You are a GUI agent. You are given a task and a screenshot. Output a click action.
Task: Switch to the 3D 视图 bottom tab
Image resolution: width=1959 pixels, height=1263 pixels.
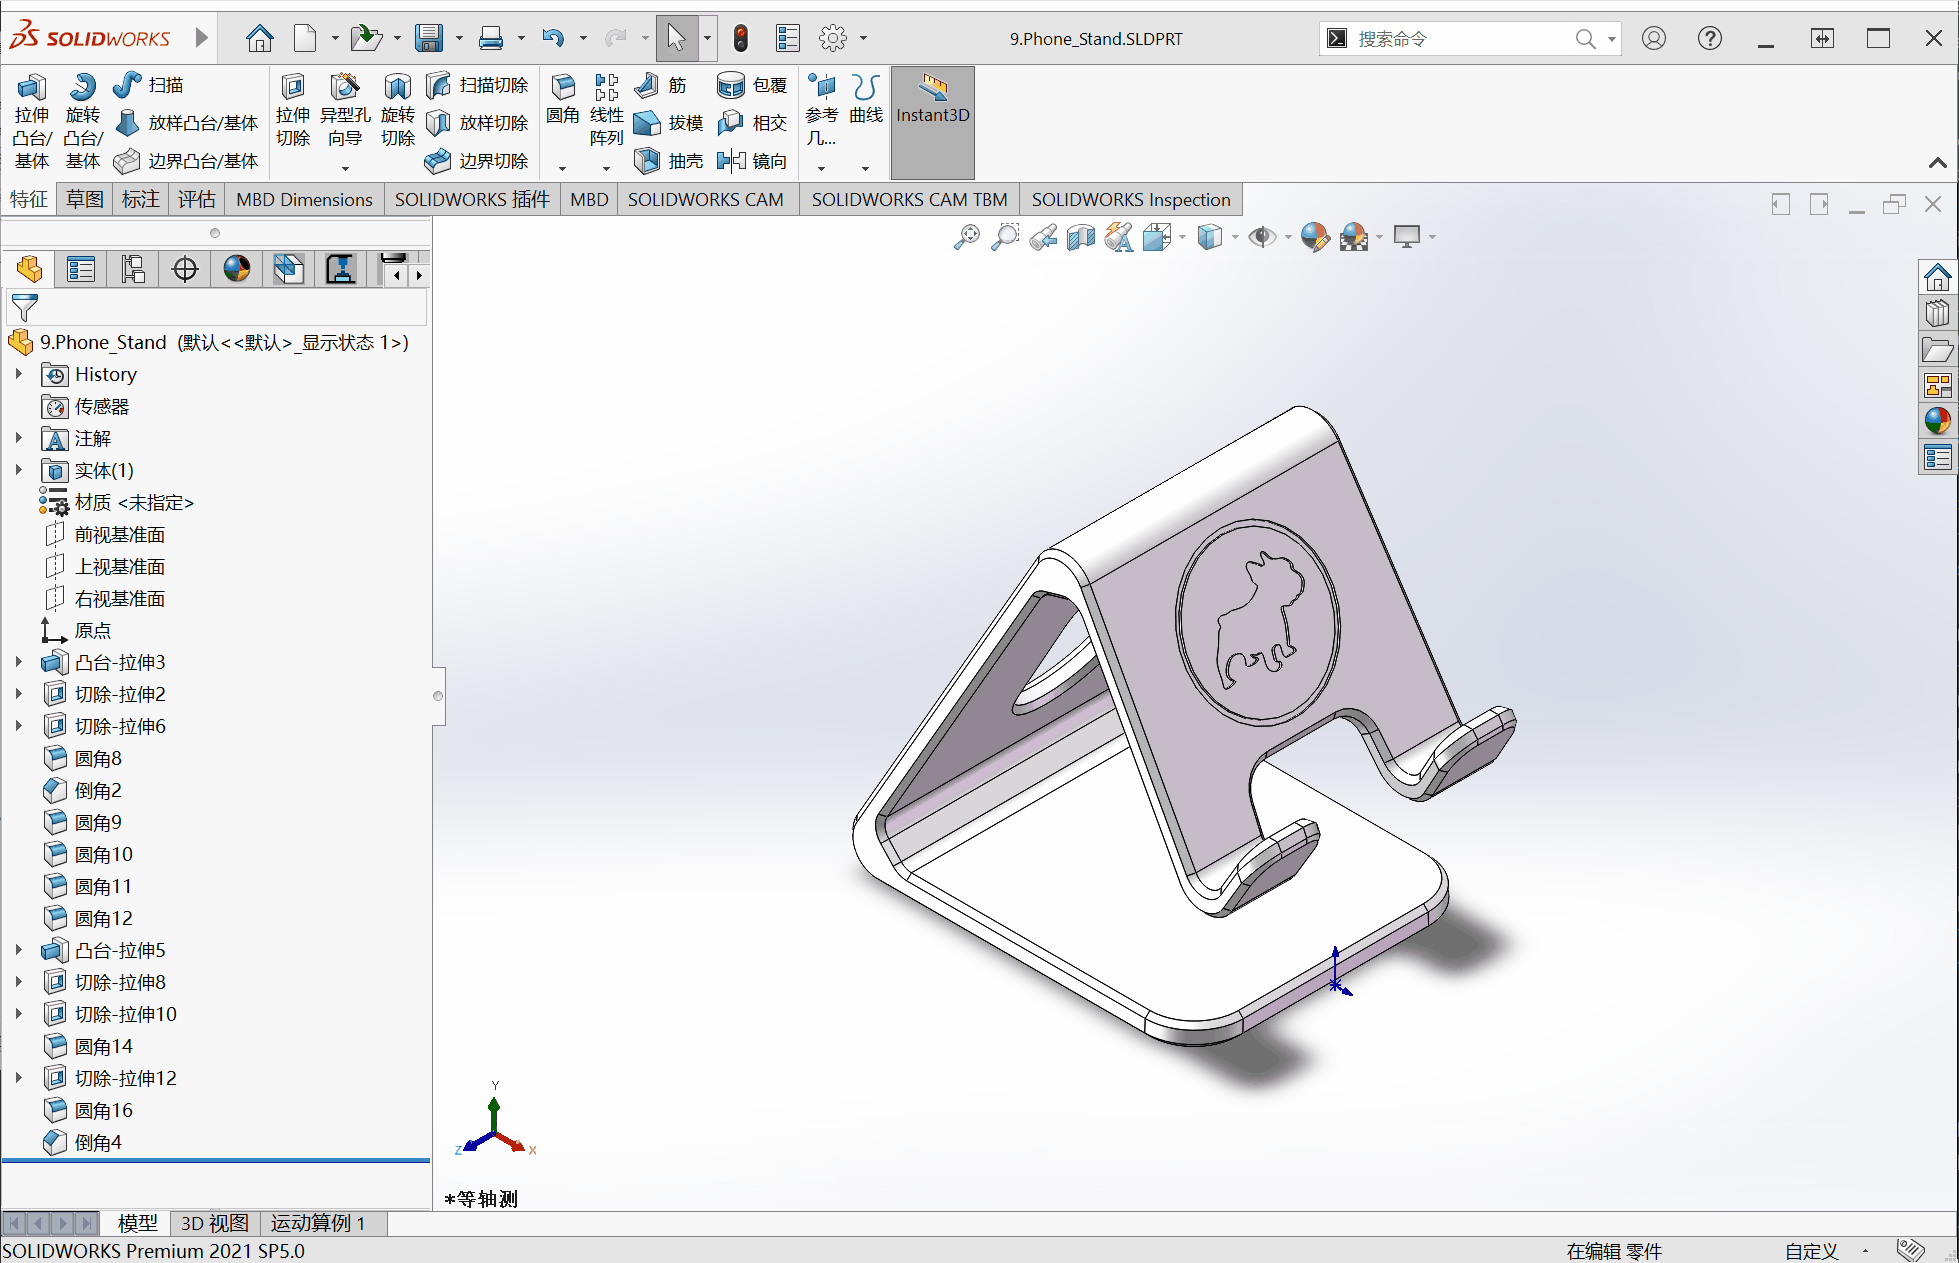click(214, 1223)
